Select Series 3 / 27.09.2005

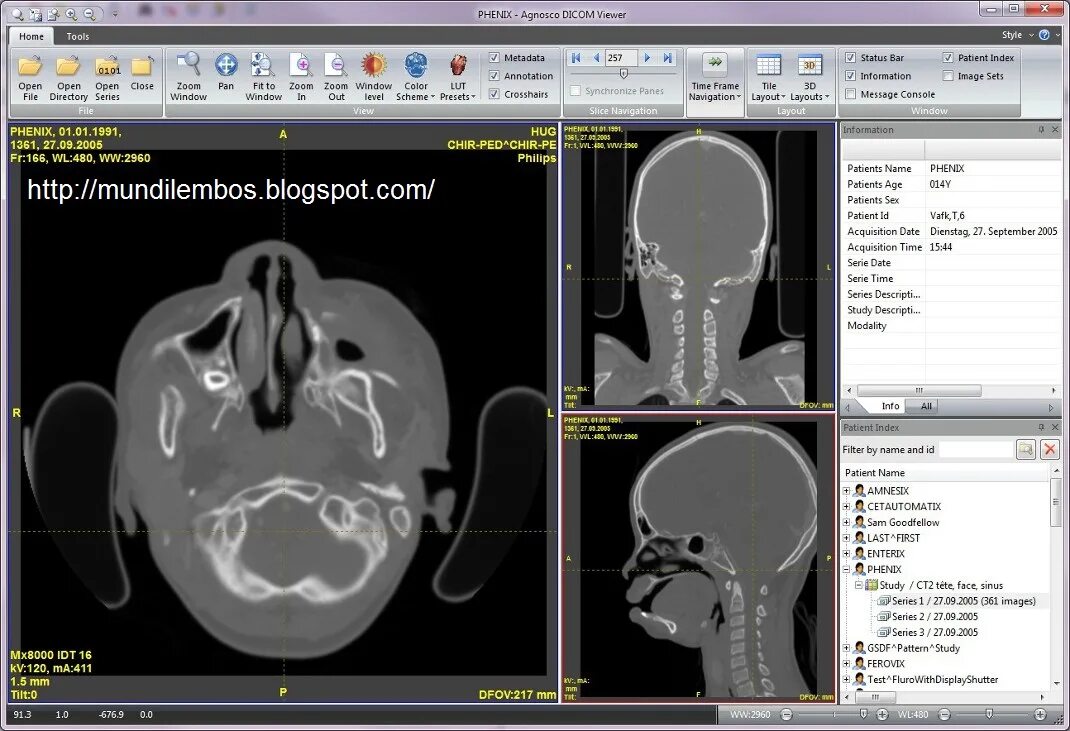pyautogui.click(x=935, y=632)
